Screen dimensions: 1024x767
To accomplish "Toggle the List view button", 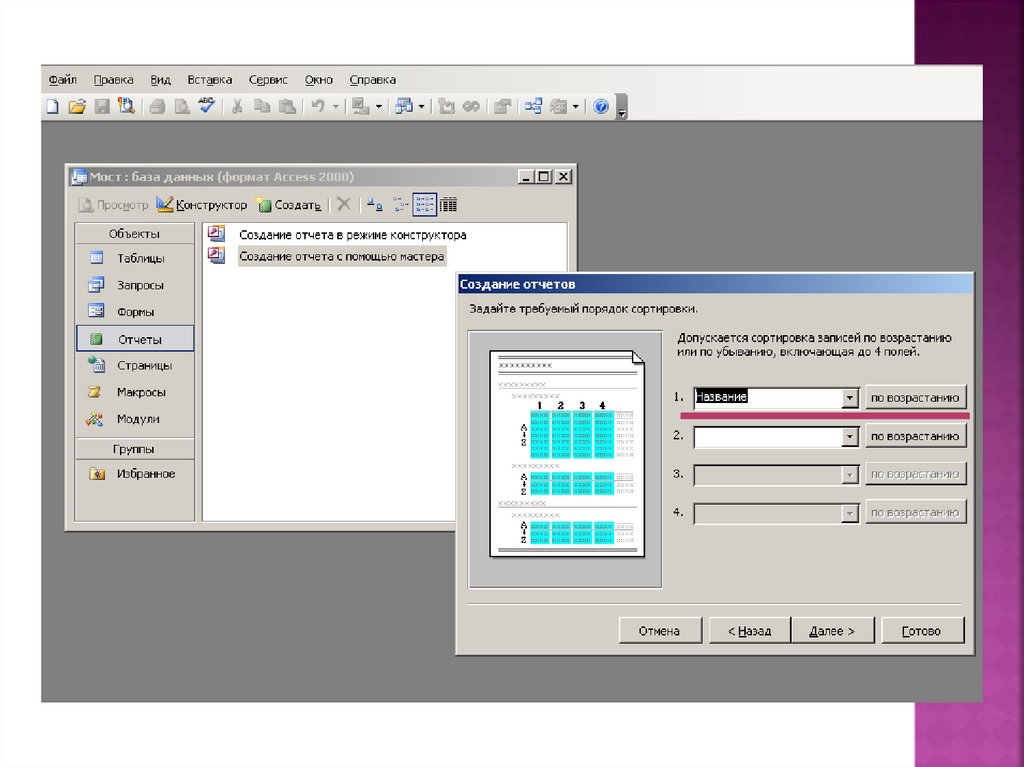I will (x=424, y=205).
